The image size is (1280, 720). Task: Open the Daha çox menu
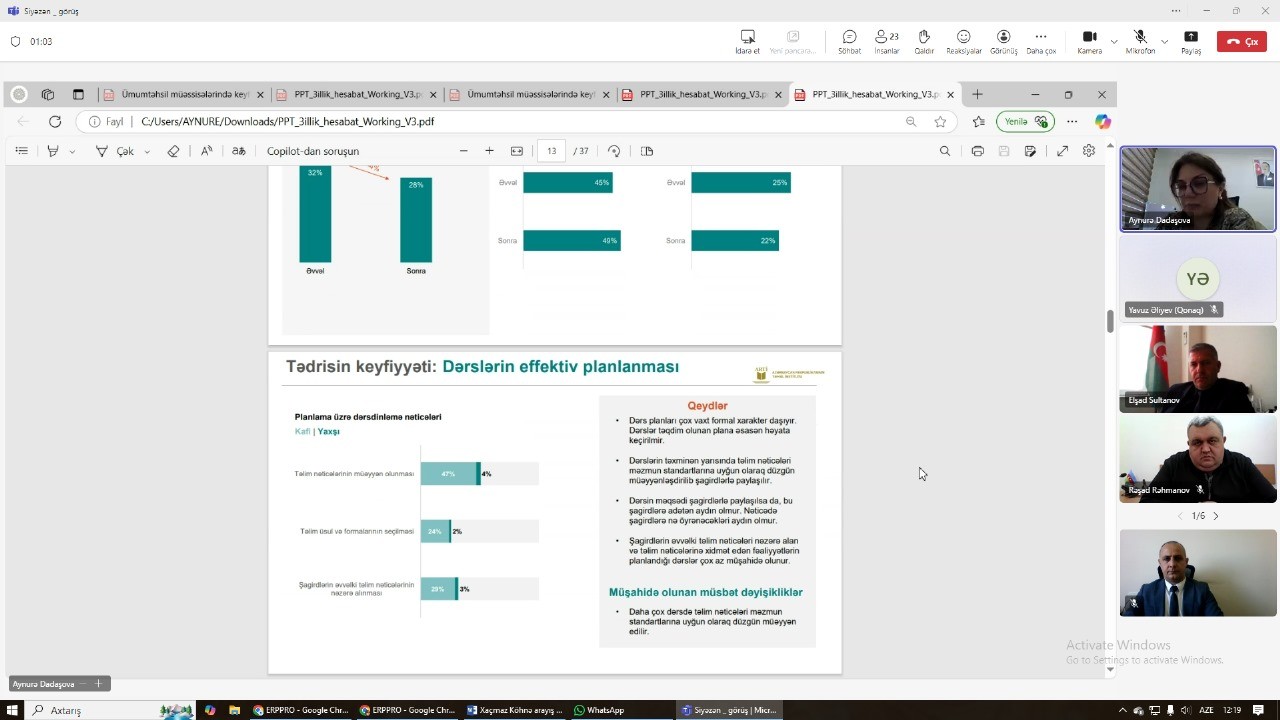coord(1040,41)
